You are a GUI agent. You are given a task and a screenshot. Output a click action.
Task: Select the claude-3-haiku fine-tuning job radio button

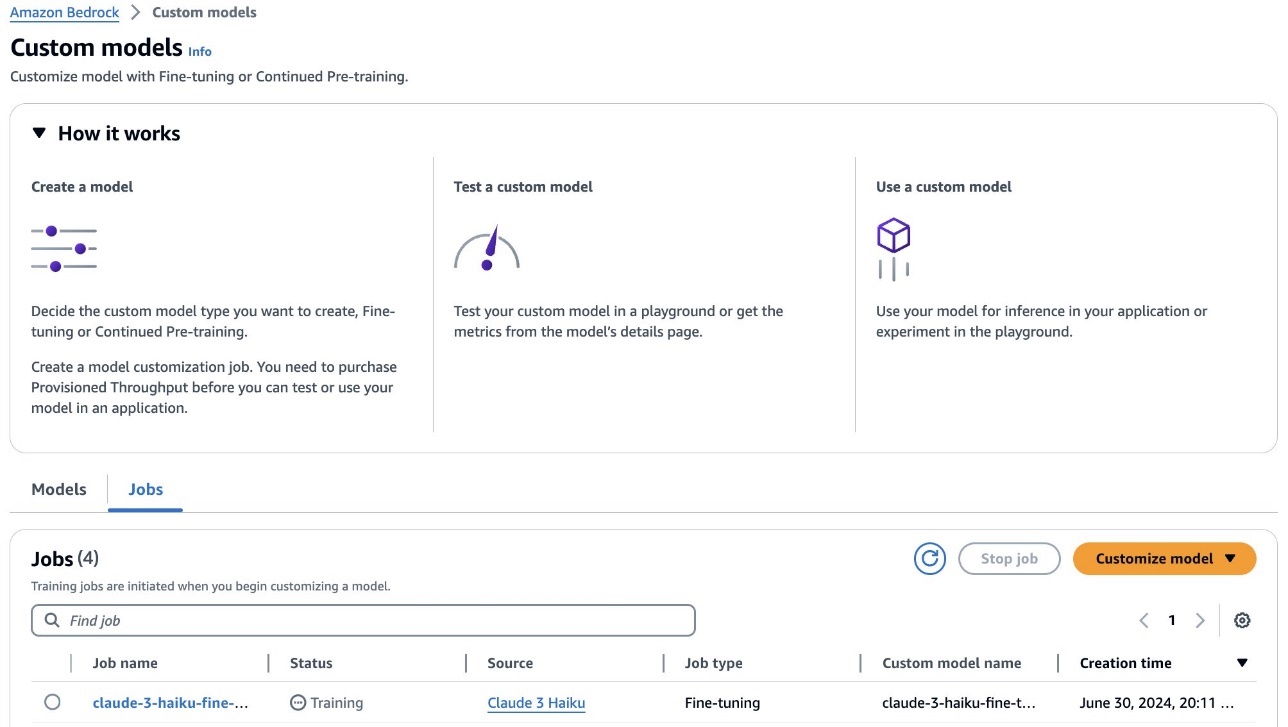52,703
